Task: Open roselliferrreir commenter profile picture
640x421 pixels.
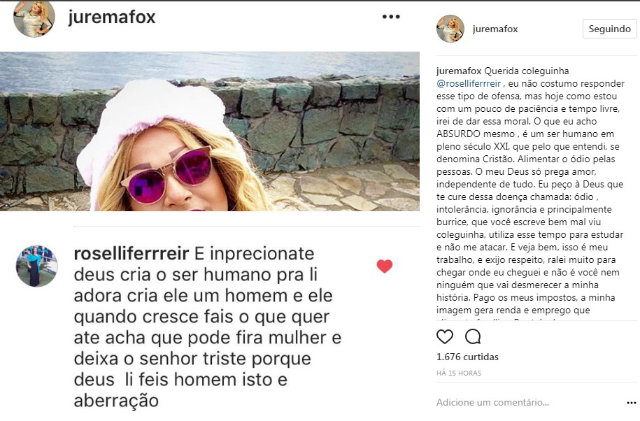Action: point(37,266)
